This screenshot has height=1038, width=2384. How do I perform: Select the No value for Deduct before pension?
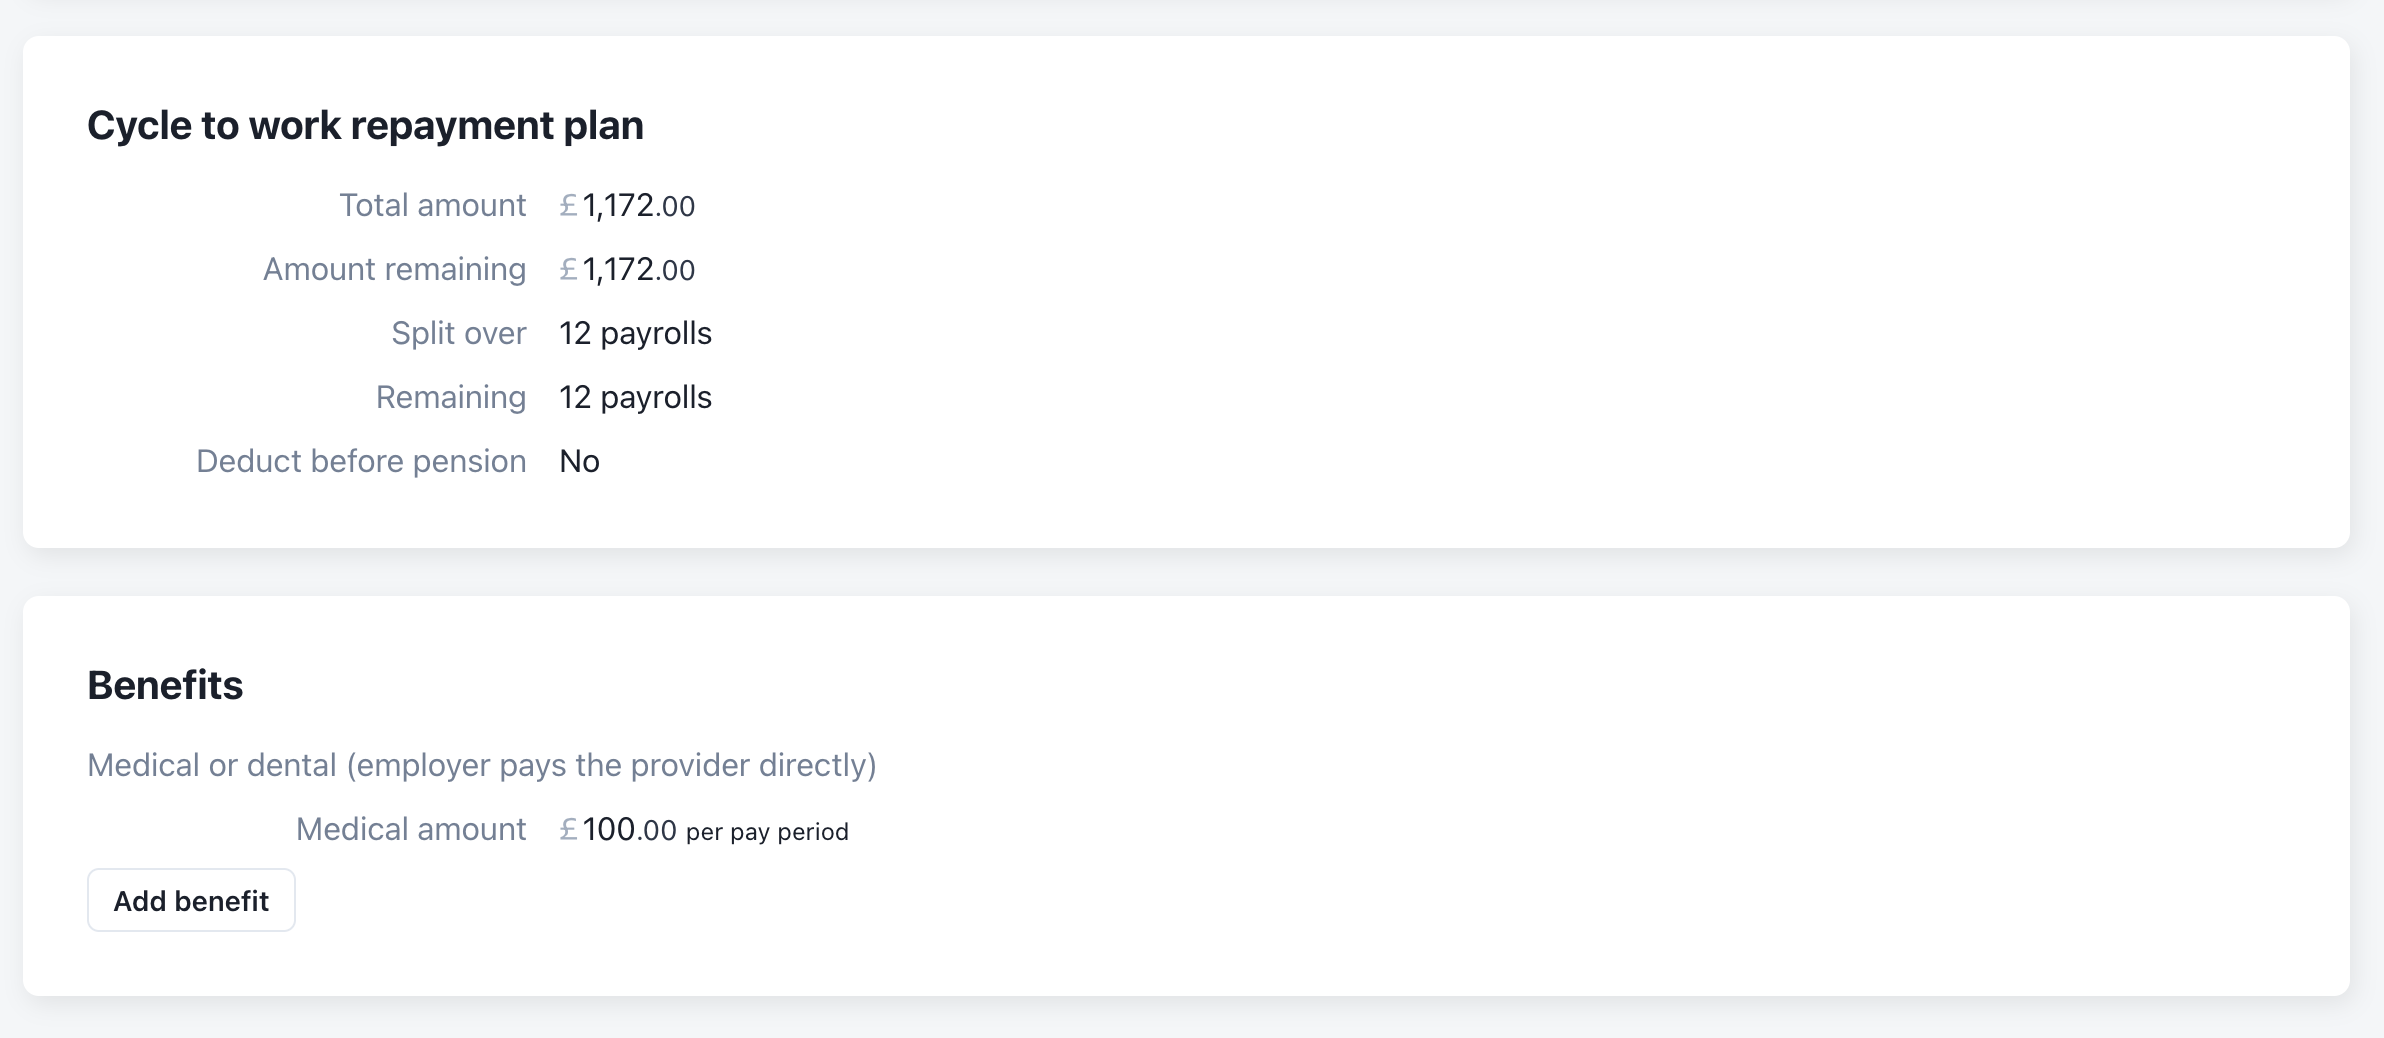579,461
